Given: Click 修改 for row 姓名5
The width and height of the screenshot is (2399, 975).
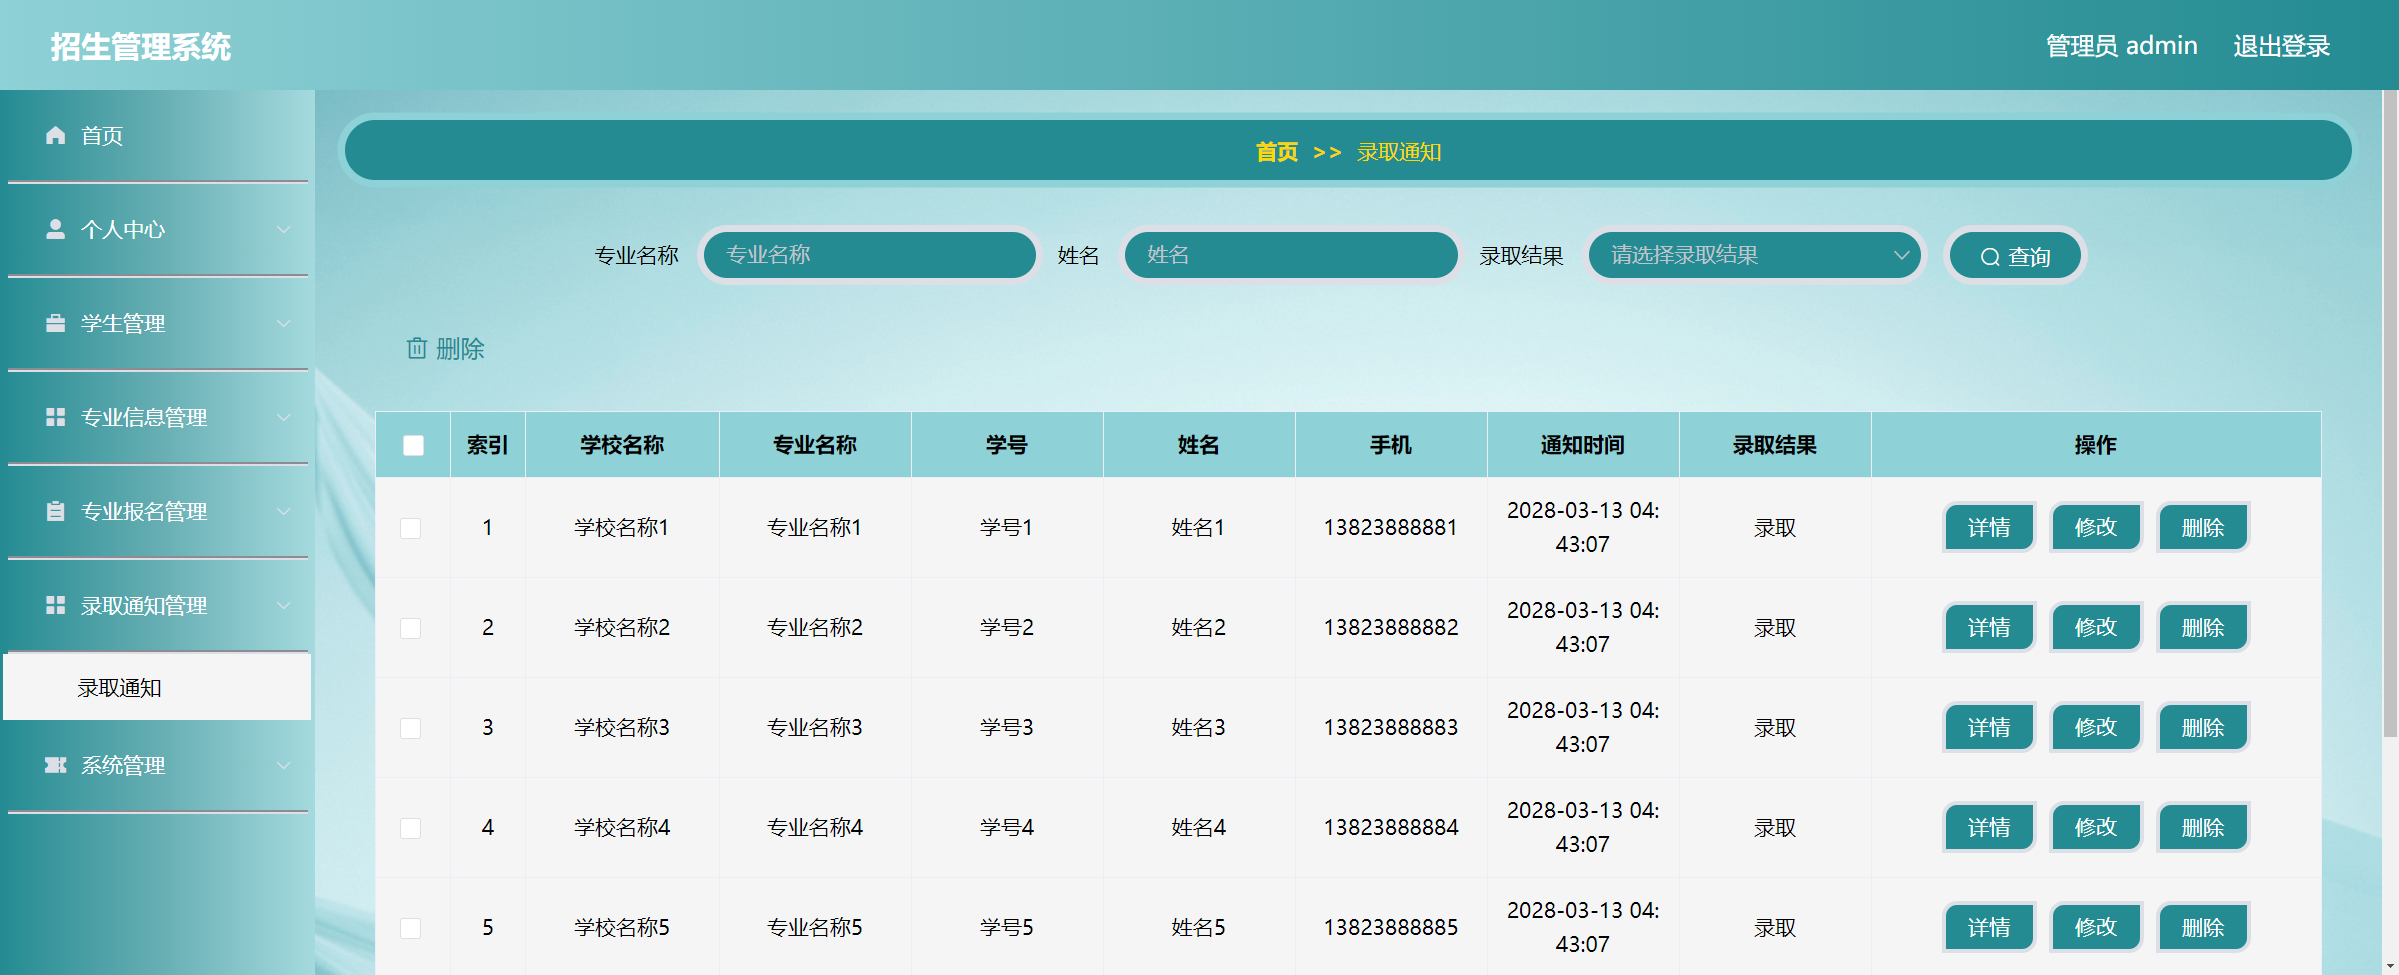Looking at the screenshot, I should [x=2096, y=927].
